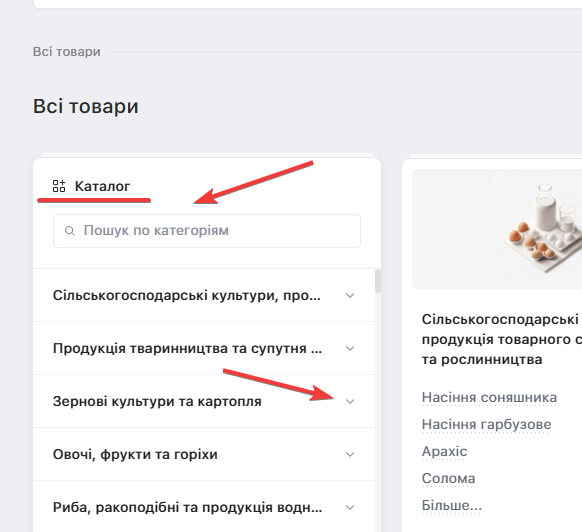This screenshot has height=532, width=582.
Task: Open the Арахіс link
Action: tap(444, 451)
